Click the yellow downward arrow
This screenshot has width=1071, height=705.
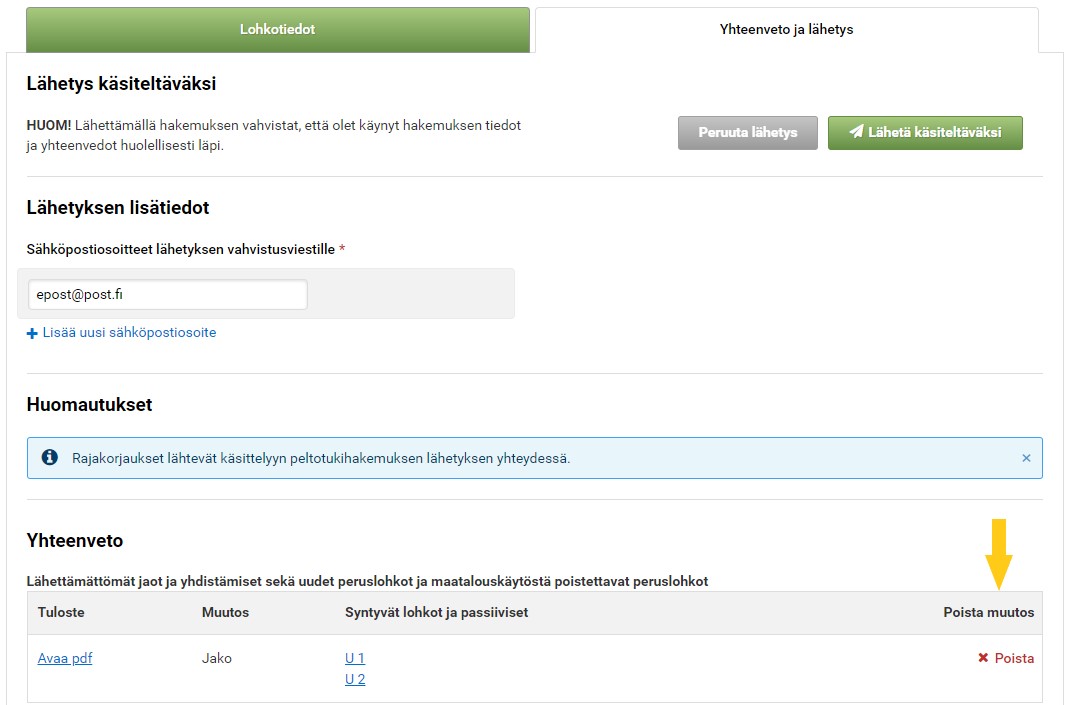tap(998, 553)
